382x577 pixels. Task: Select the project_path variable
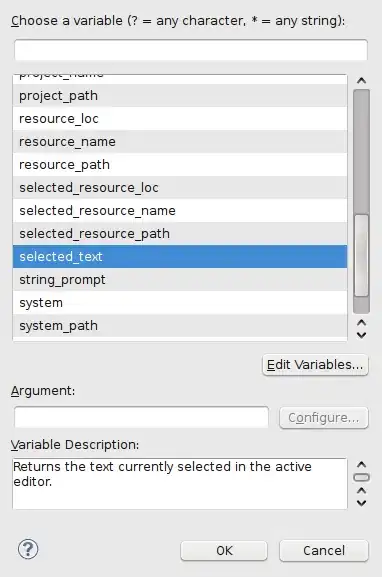180,96
